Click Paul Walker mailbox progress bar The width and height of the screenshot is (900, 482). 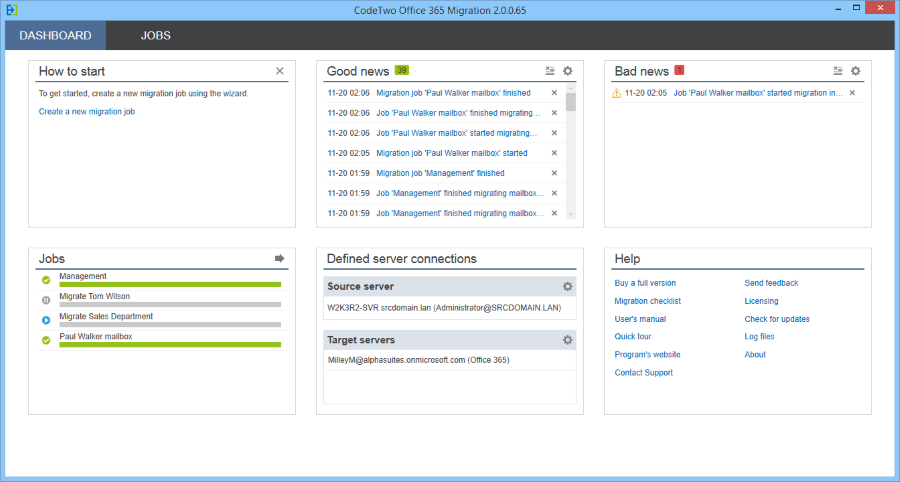tap(170, 345)
